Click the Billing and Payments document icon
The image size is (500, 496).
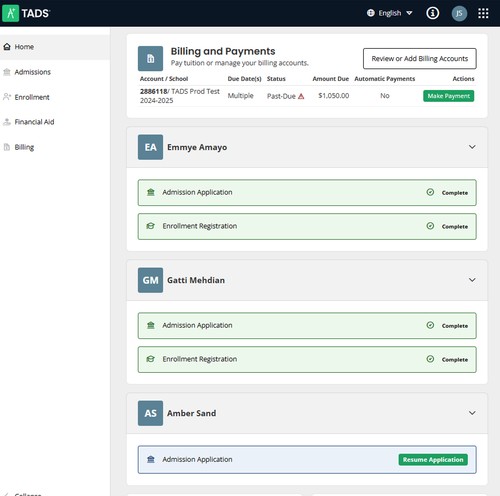coord(150,58)
